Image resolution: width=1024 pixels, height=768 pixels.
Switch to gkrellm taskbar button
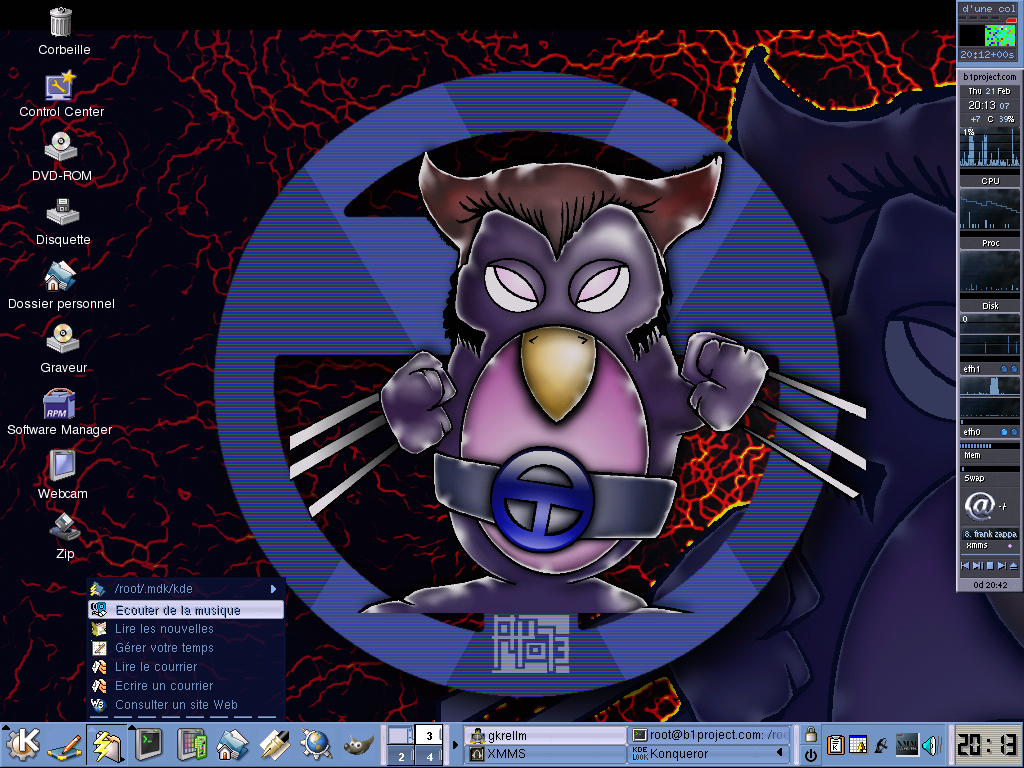(x=545, y=735)
